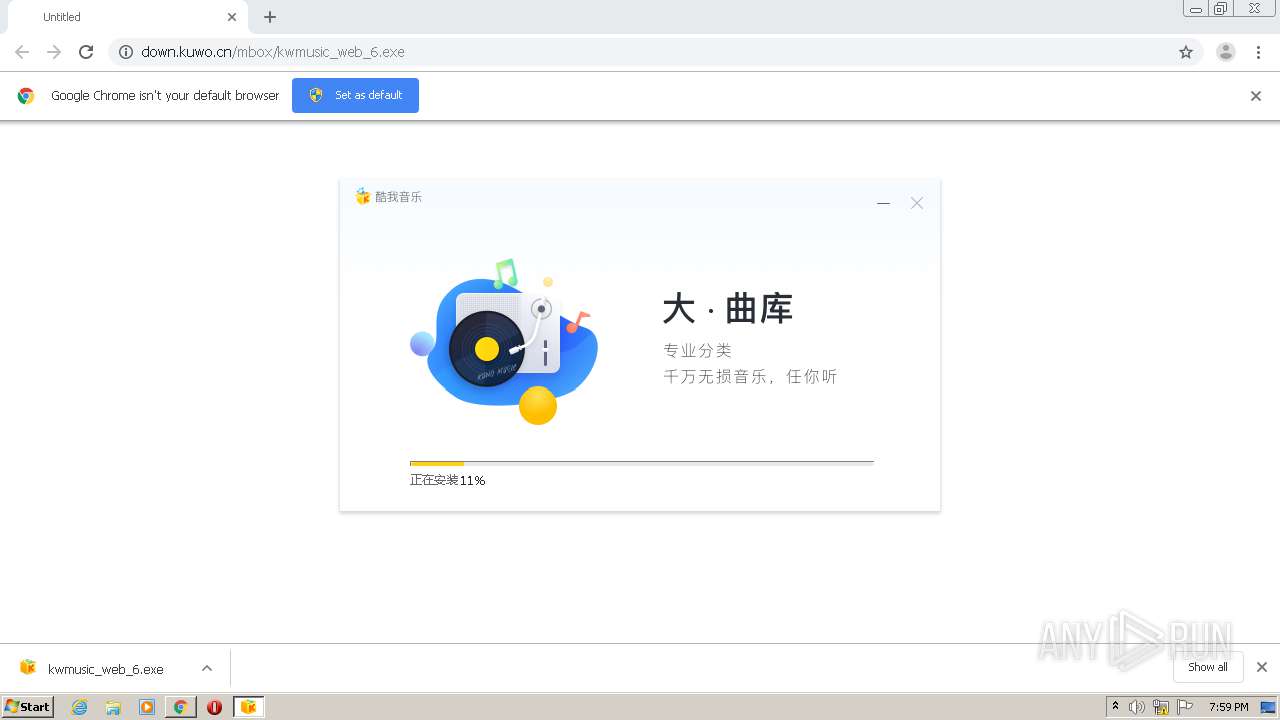This screenshot has height=720, width=1280.
Task: Set Chrome as default browser
Action: tap(355, 95)
